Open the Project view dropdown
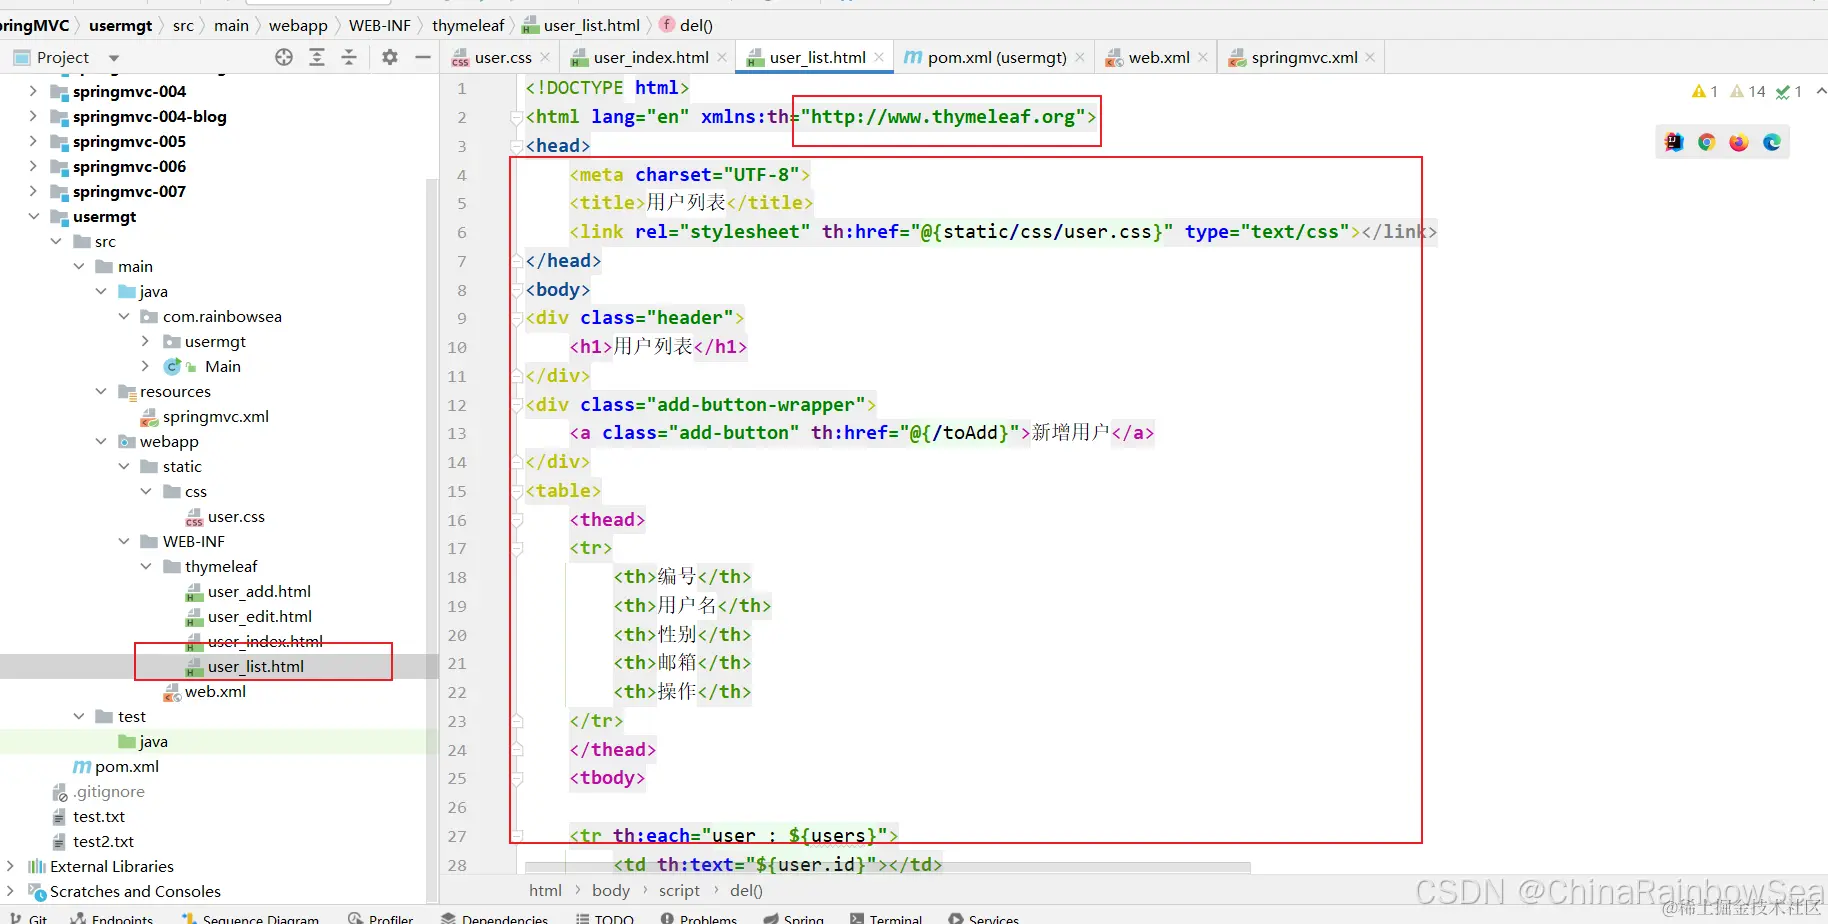 coord(114,58)
